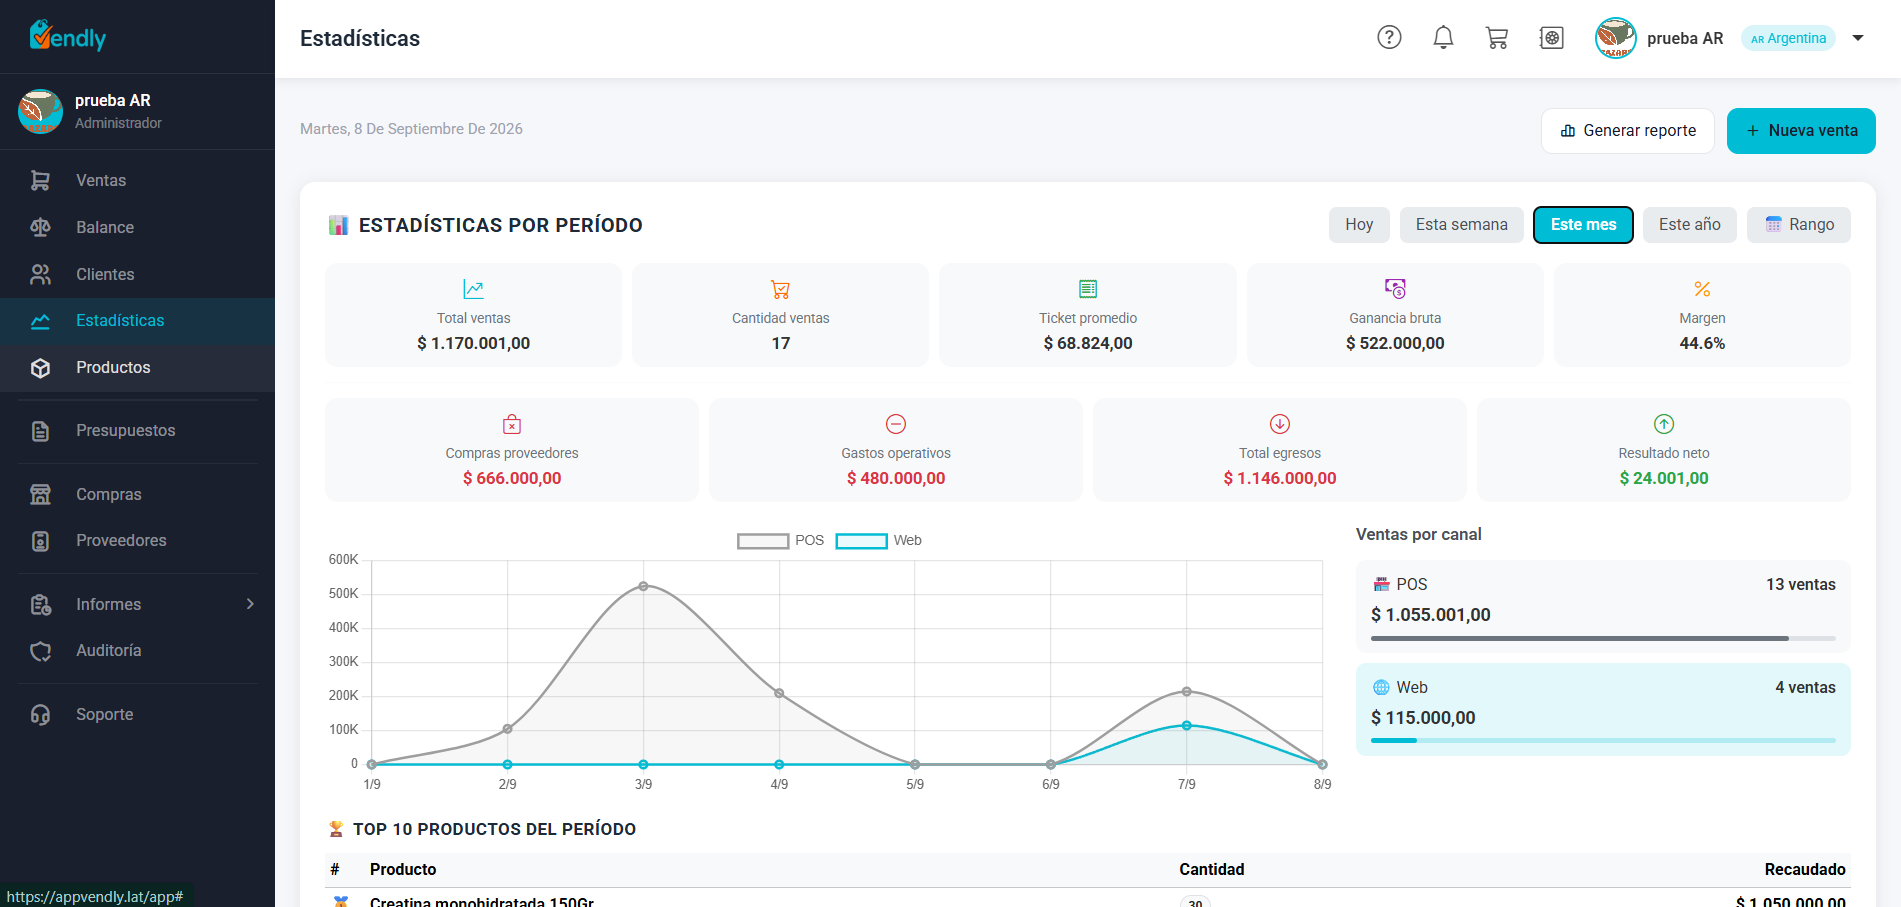Click the Proveedores icon in sidebar
The width and height of the screenshot is (1901, 907).
[40, 541]
